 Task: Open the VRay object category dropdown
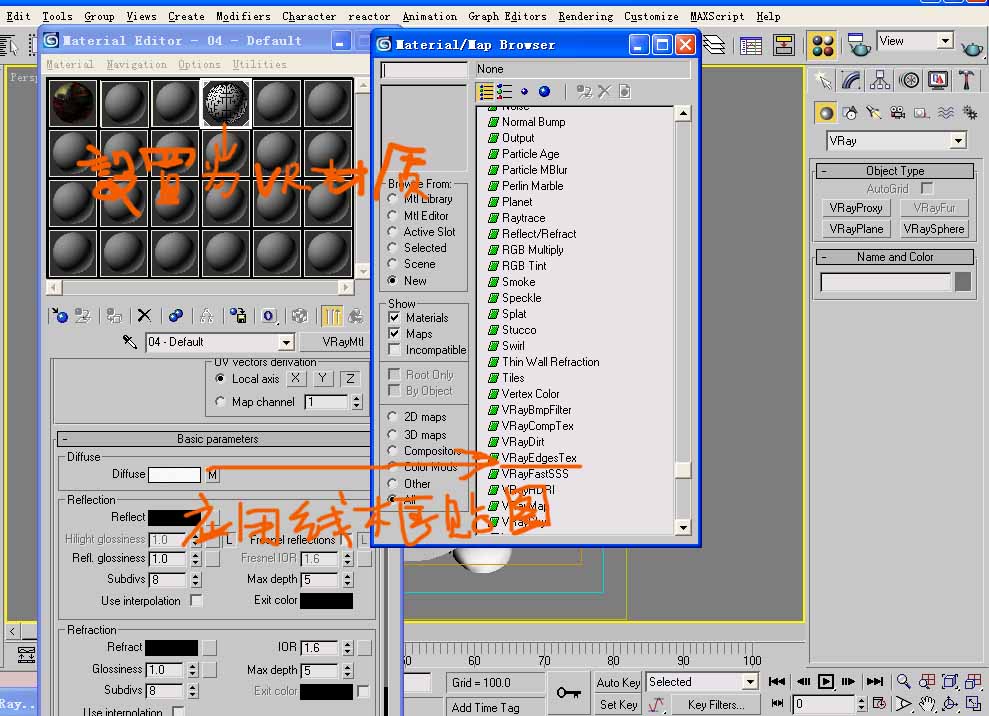coord(958,141)
